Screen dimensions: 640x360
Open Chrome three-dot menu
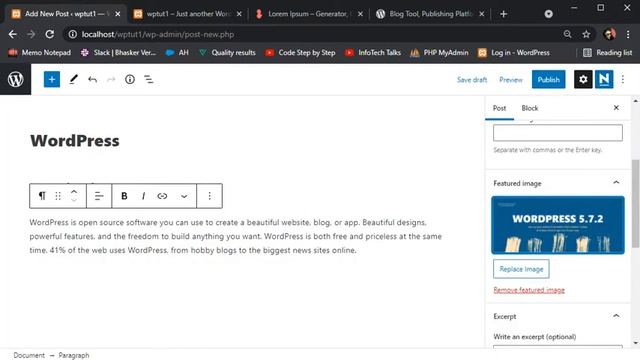[x=628, y=34]
